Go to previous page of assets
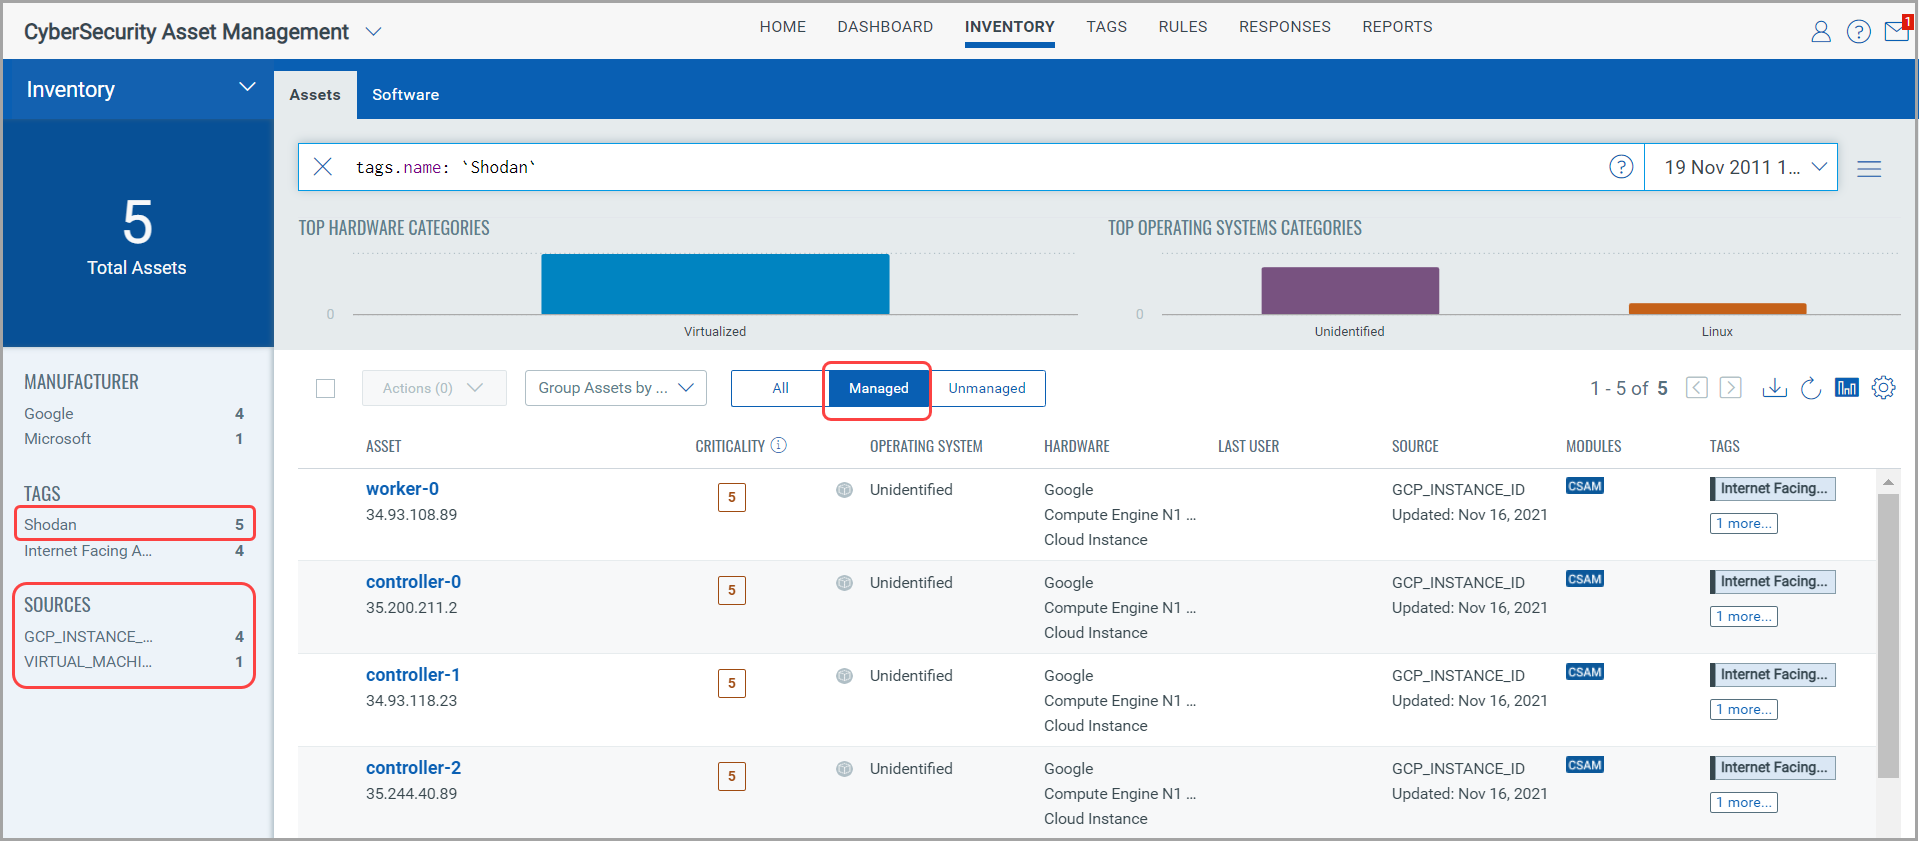The image size is (1919, 841). pos(1696,388)
